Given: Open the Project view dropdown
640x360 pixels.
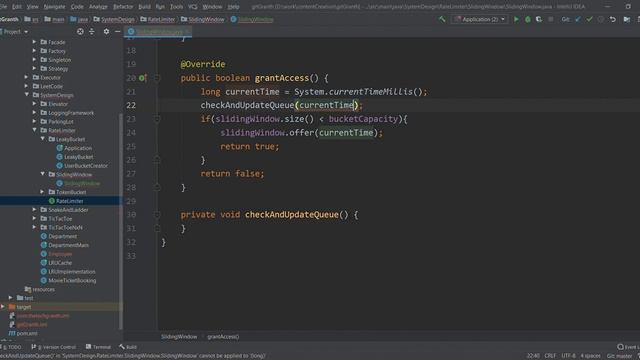Looking at the screenshot, I should tap(16, 31).
